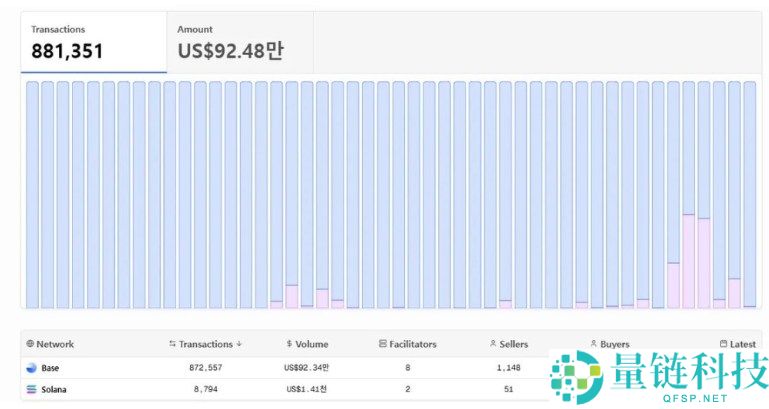
Task: Click the Network column header
Action: 55,344
